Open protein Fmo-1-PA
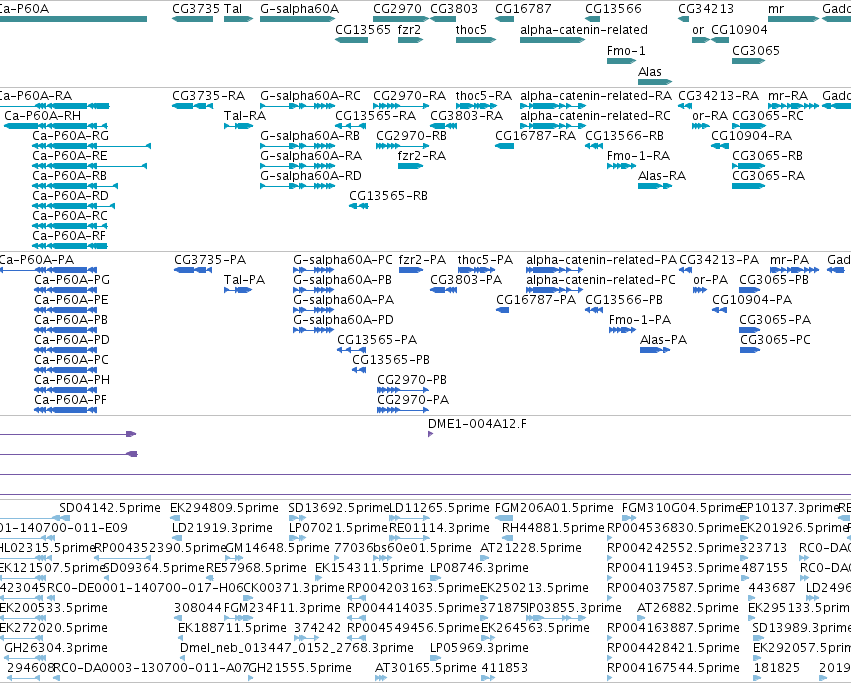This screenshot has width=851, height=683. coord(640,320)
